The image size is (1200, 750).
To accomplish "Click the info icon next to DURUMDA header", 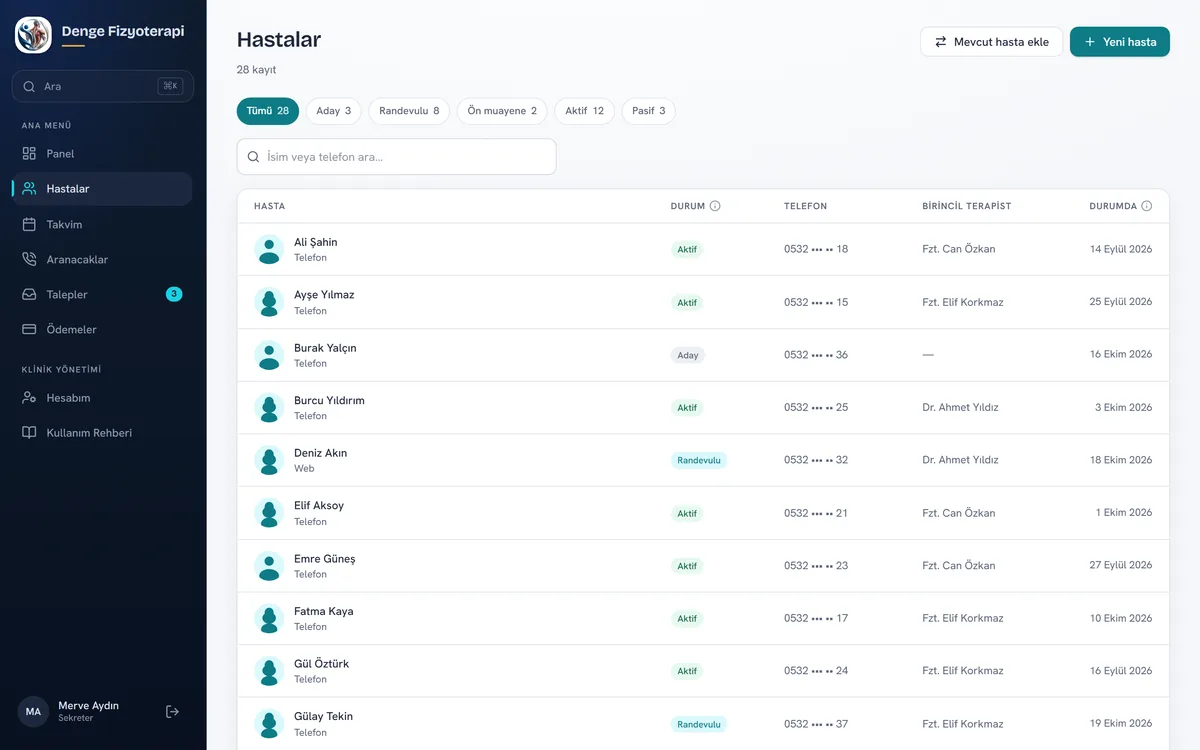I will (x=1147, y=206).
